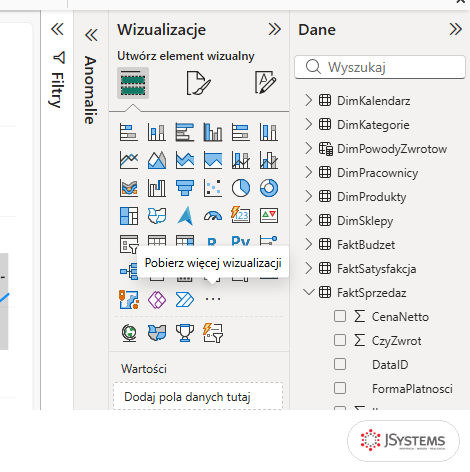Viewport: 470px width, 472px height.
Task: Click the DimSklepy table name
Action: (365, 221)
